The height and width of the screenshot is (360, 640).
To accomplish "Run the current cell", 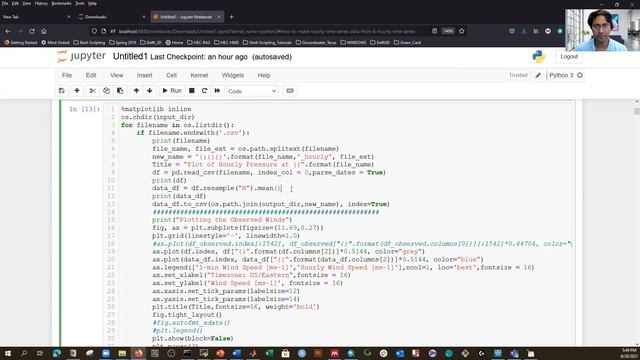I will [x=172, y=91].
